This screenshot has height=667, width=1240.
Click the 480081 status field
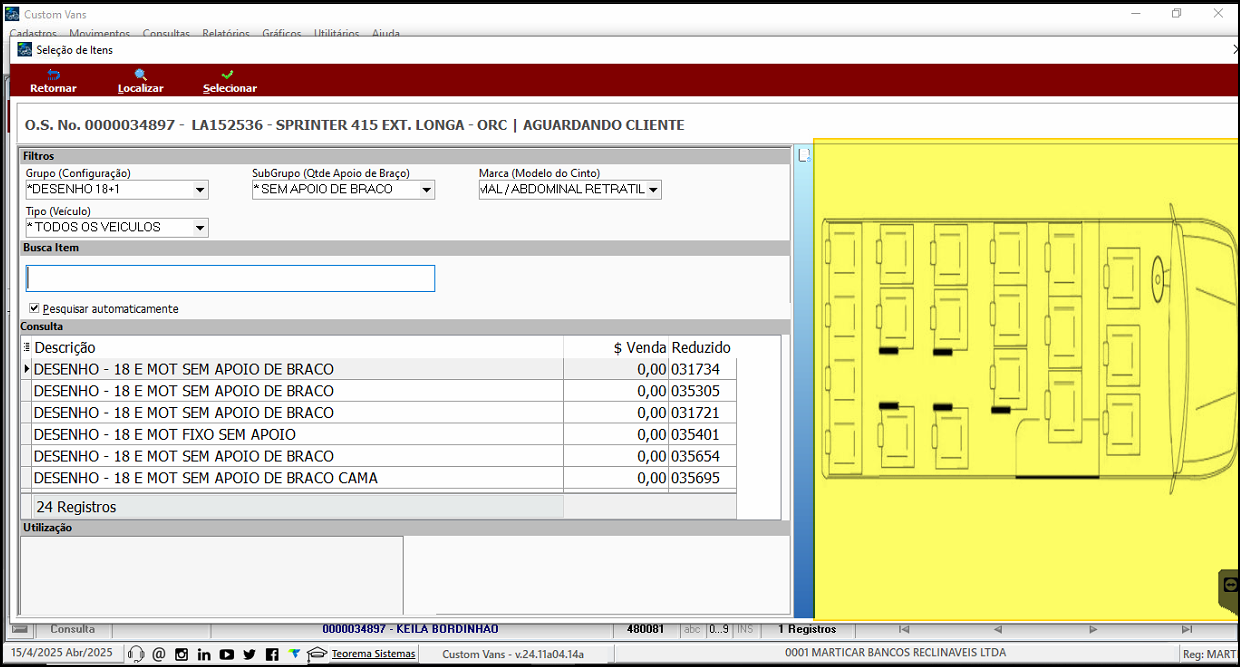pos(645,629)
